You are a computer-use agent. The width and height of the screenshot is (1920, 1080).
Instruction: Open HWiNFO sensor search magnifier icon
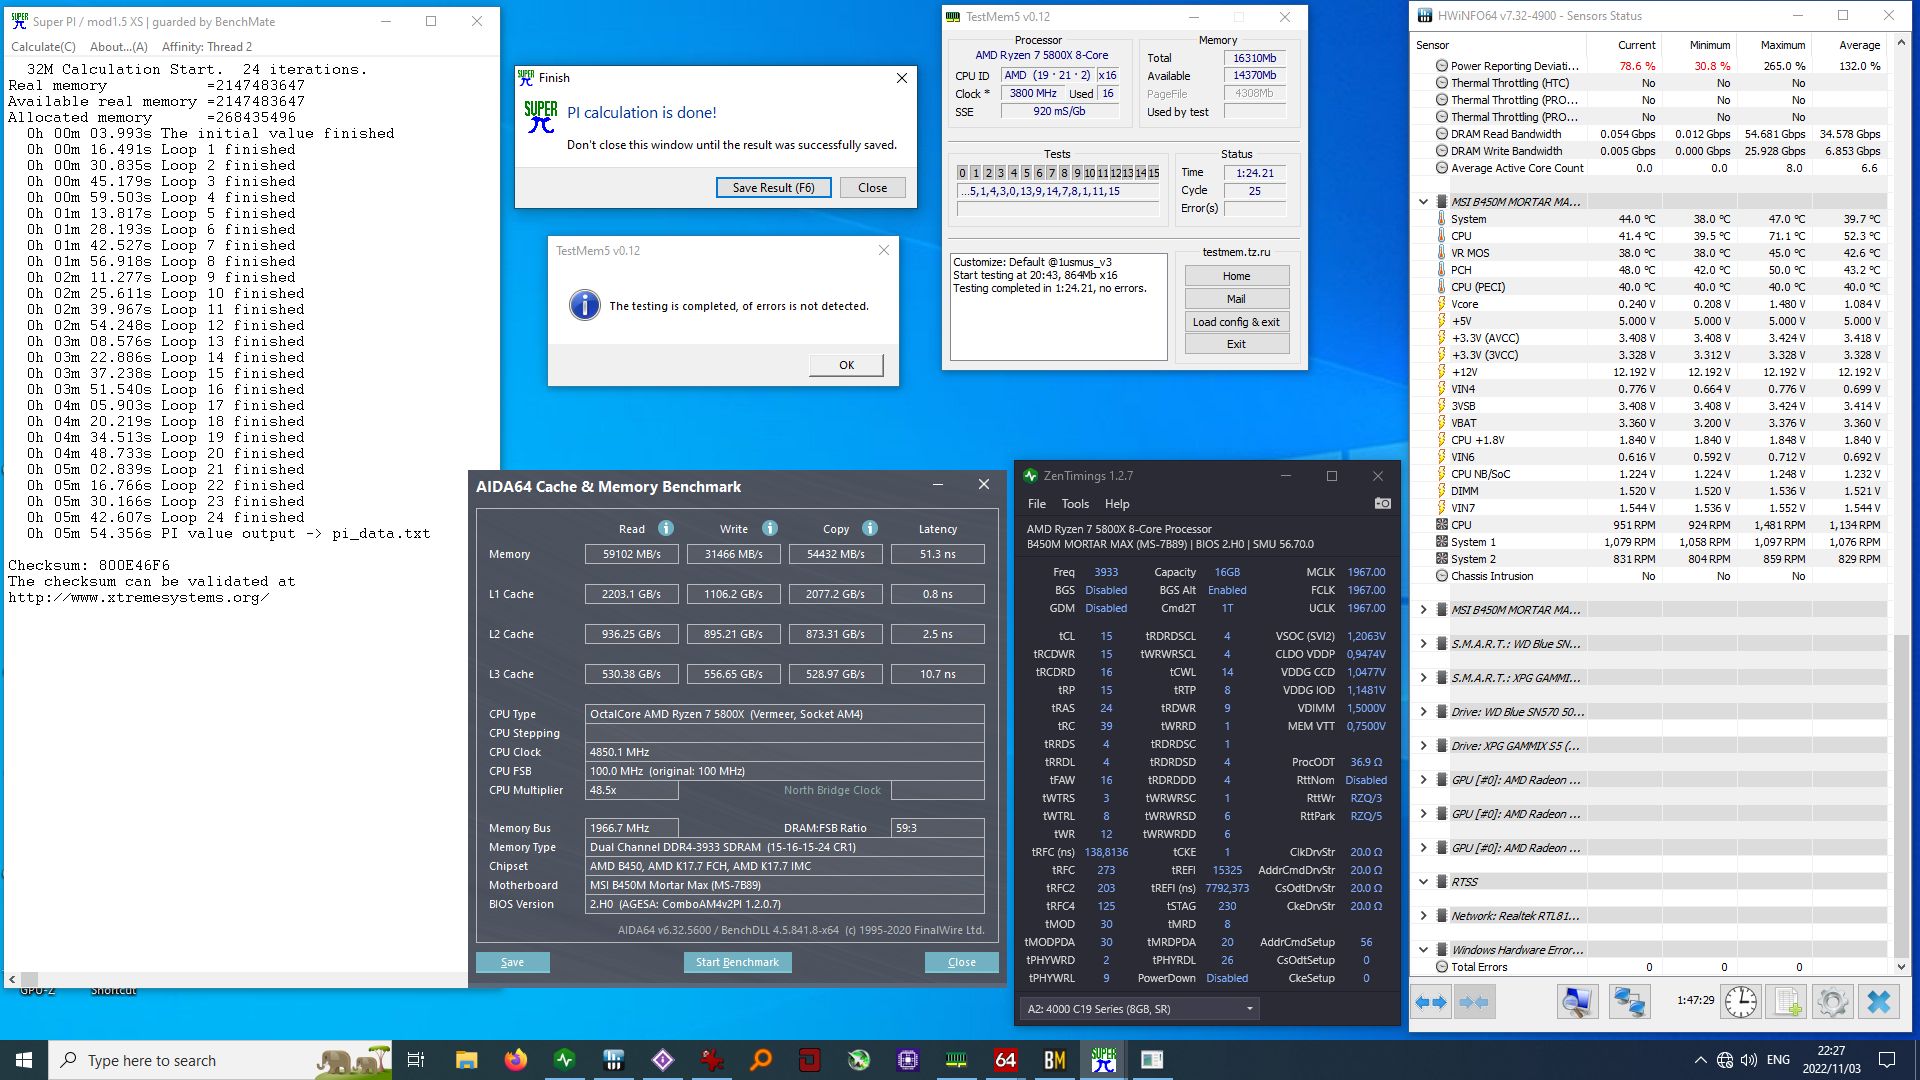coord(1577,1002)
